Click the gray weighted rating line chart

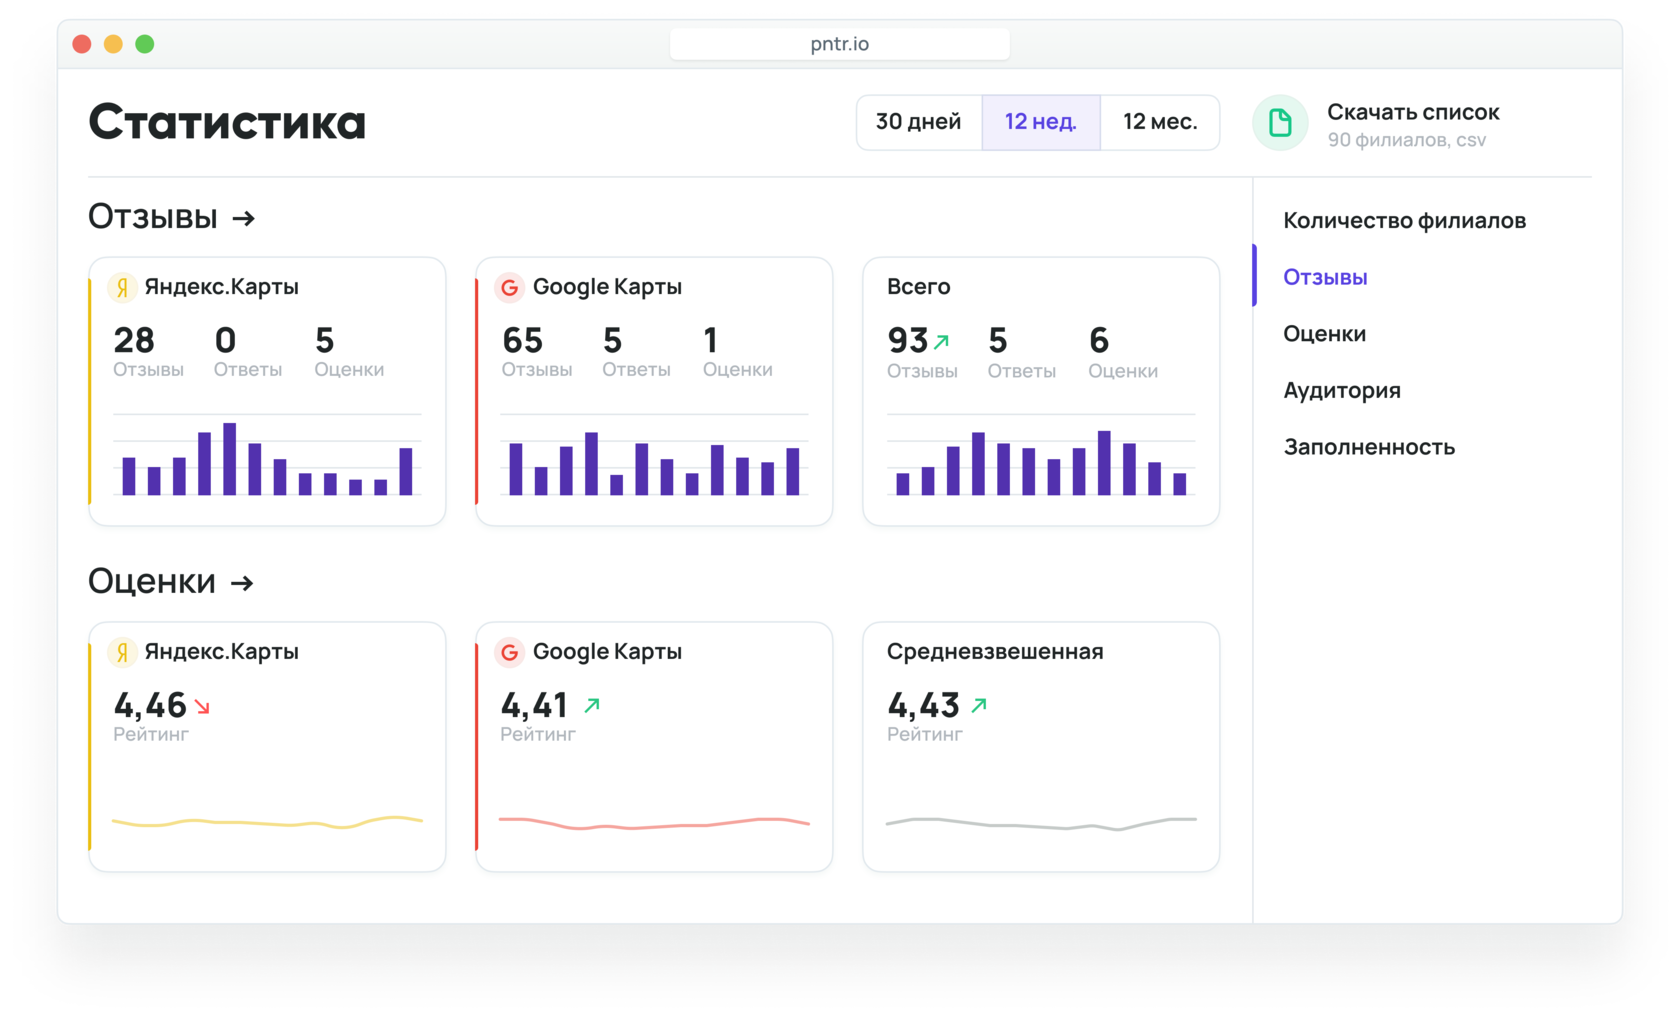(1041, 824)
